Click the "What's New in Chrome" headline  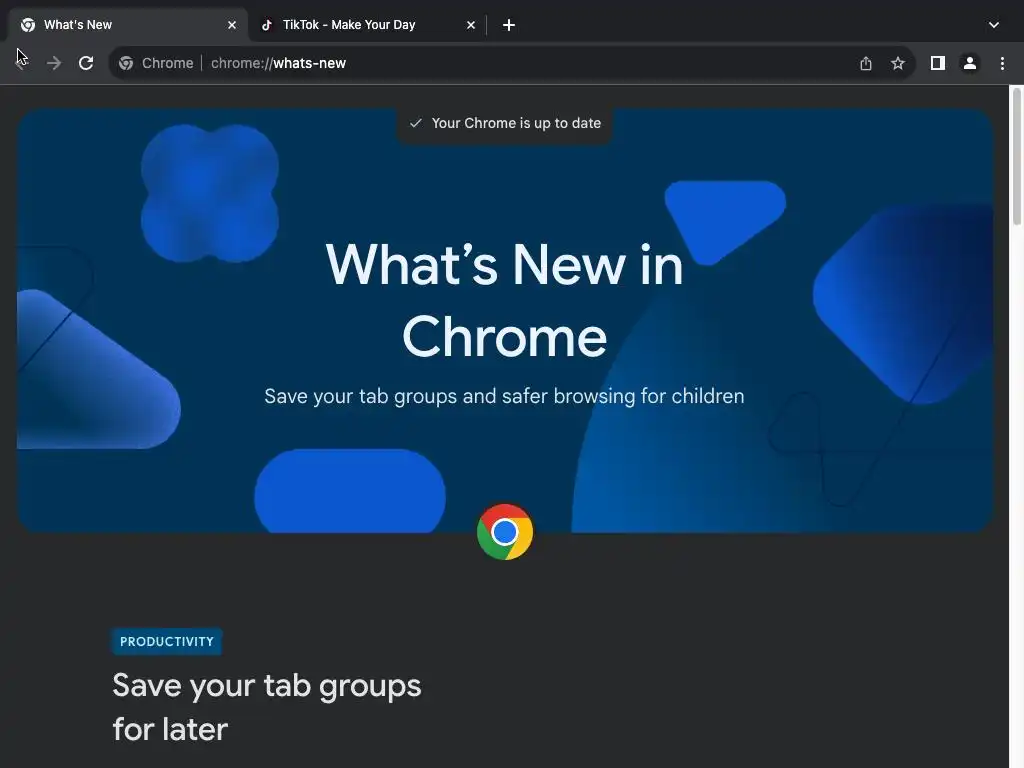[x=505, y=300]
